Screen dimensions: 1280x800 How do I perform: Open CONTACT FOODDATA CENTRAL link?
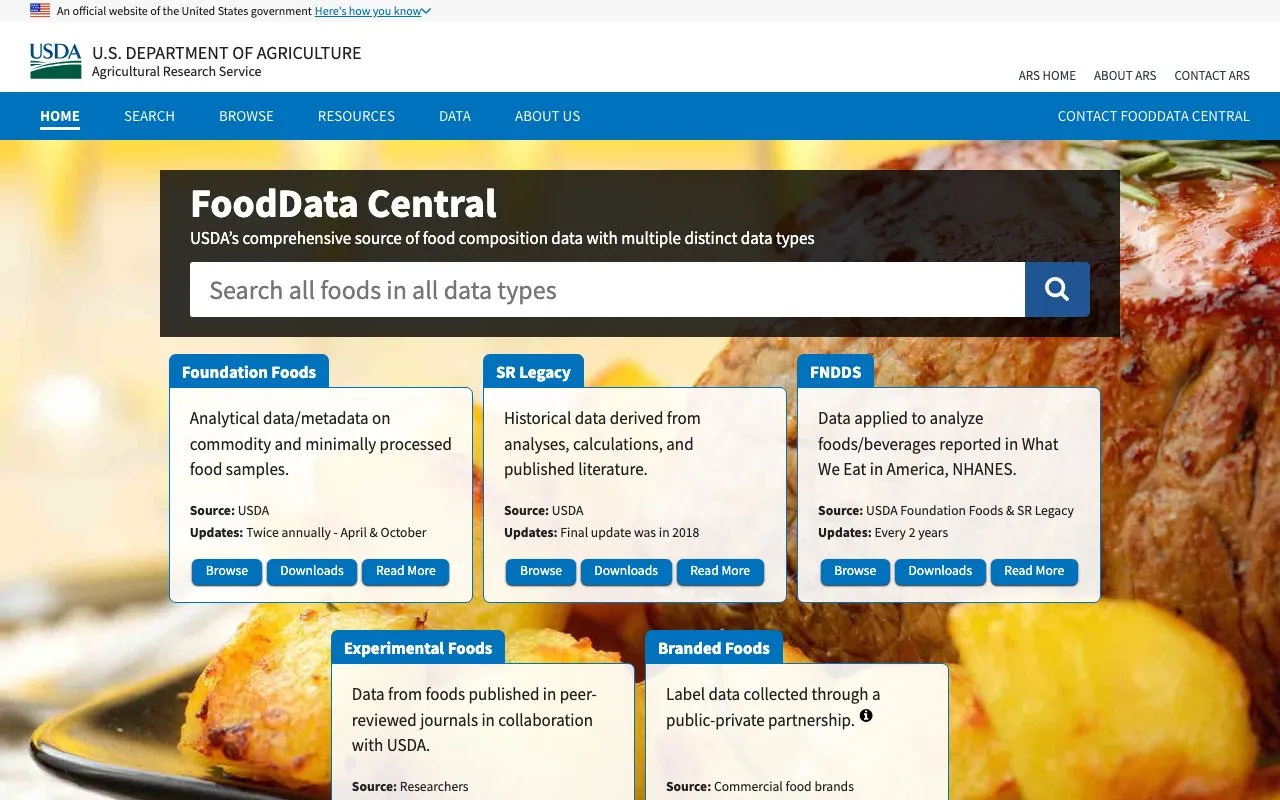click(x=1154, y=116)
